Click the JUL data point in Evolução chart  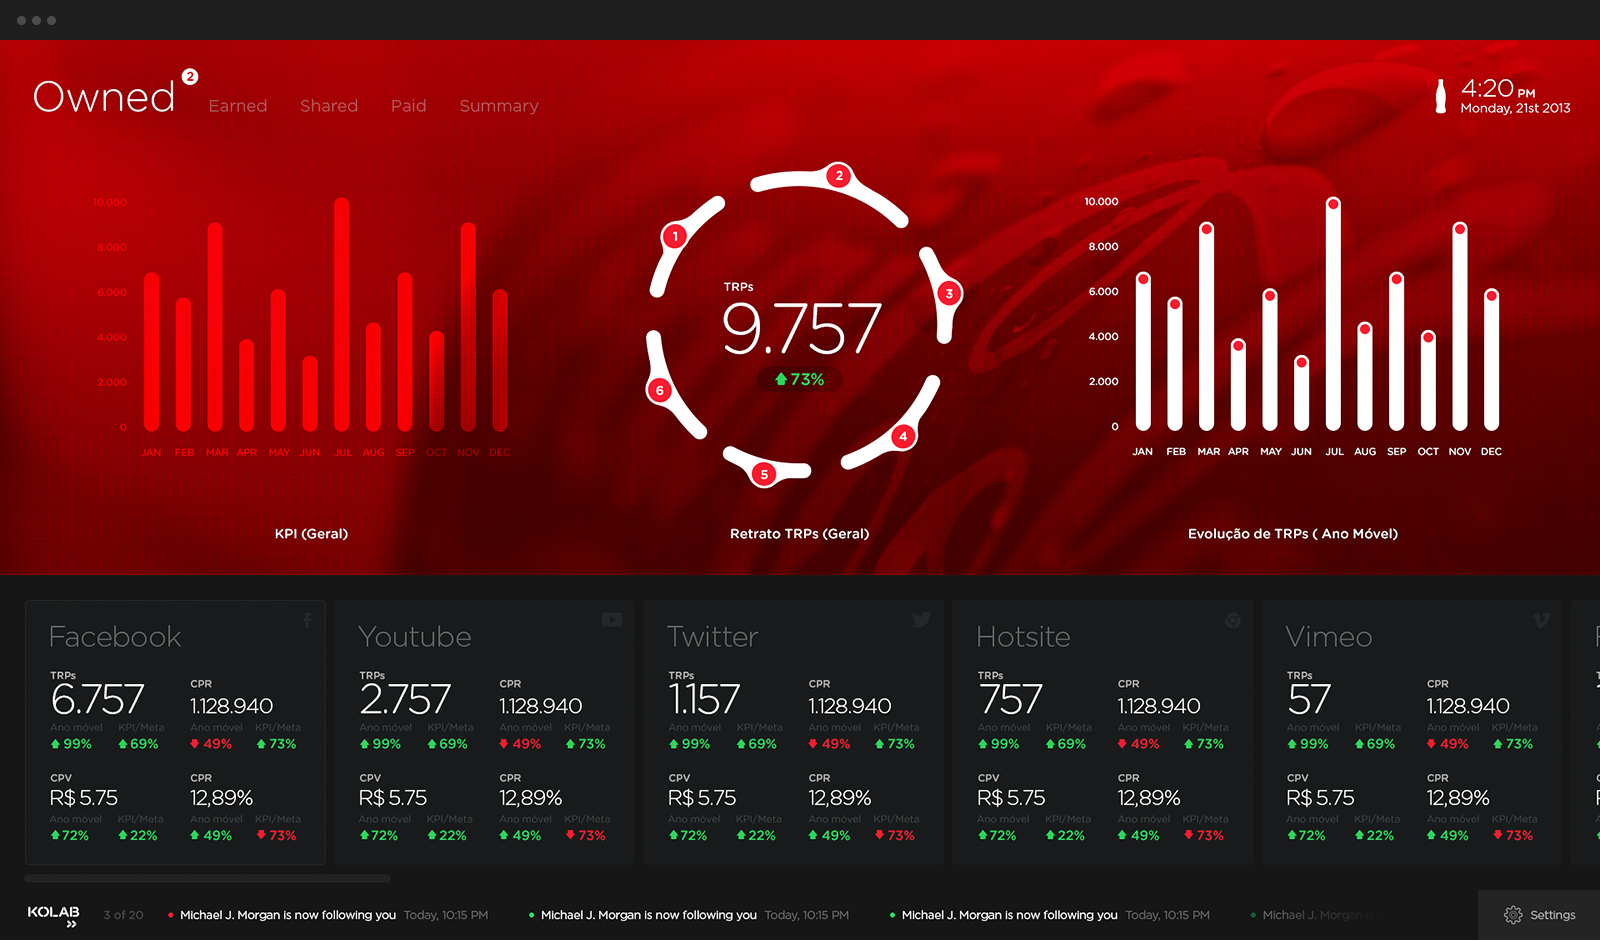tap(1333, 204)
